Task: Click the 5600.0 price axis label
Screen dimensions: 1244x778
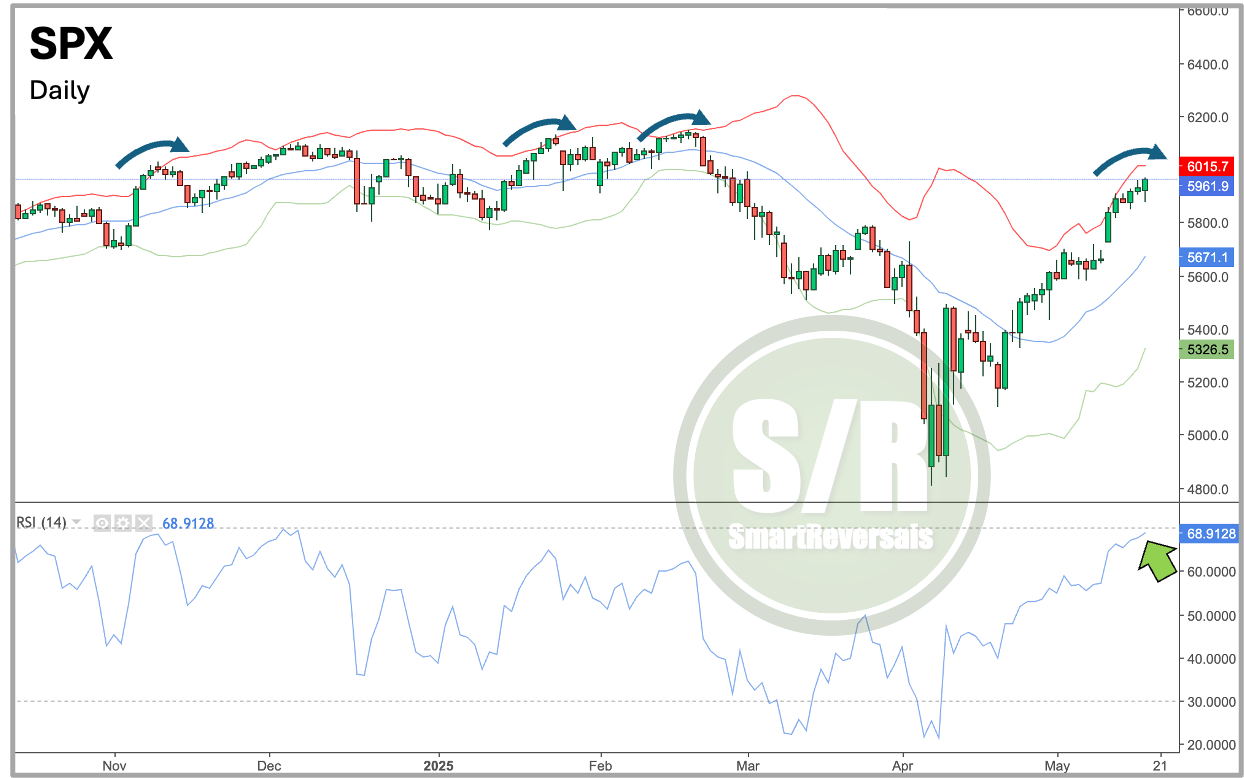Action: pos(1208,277)
